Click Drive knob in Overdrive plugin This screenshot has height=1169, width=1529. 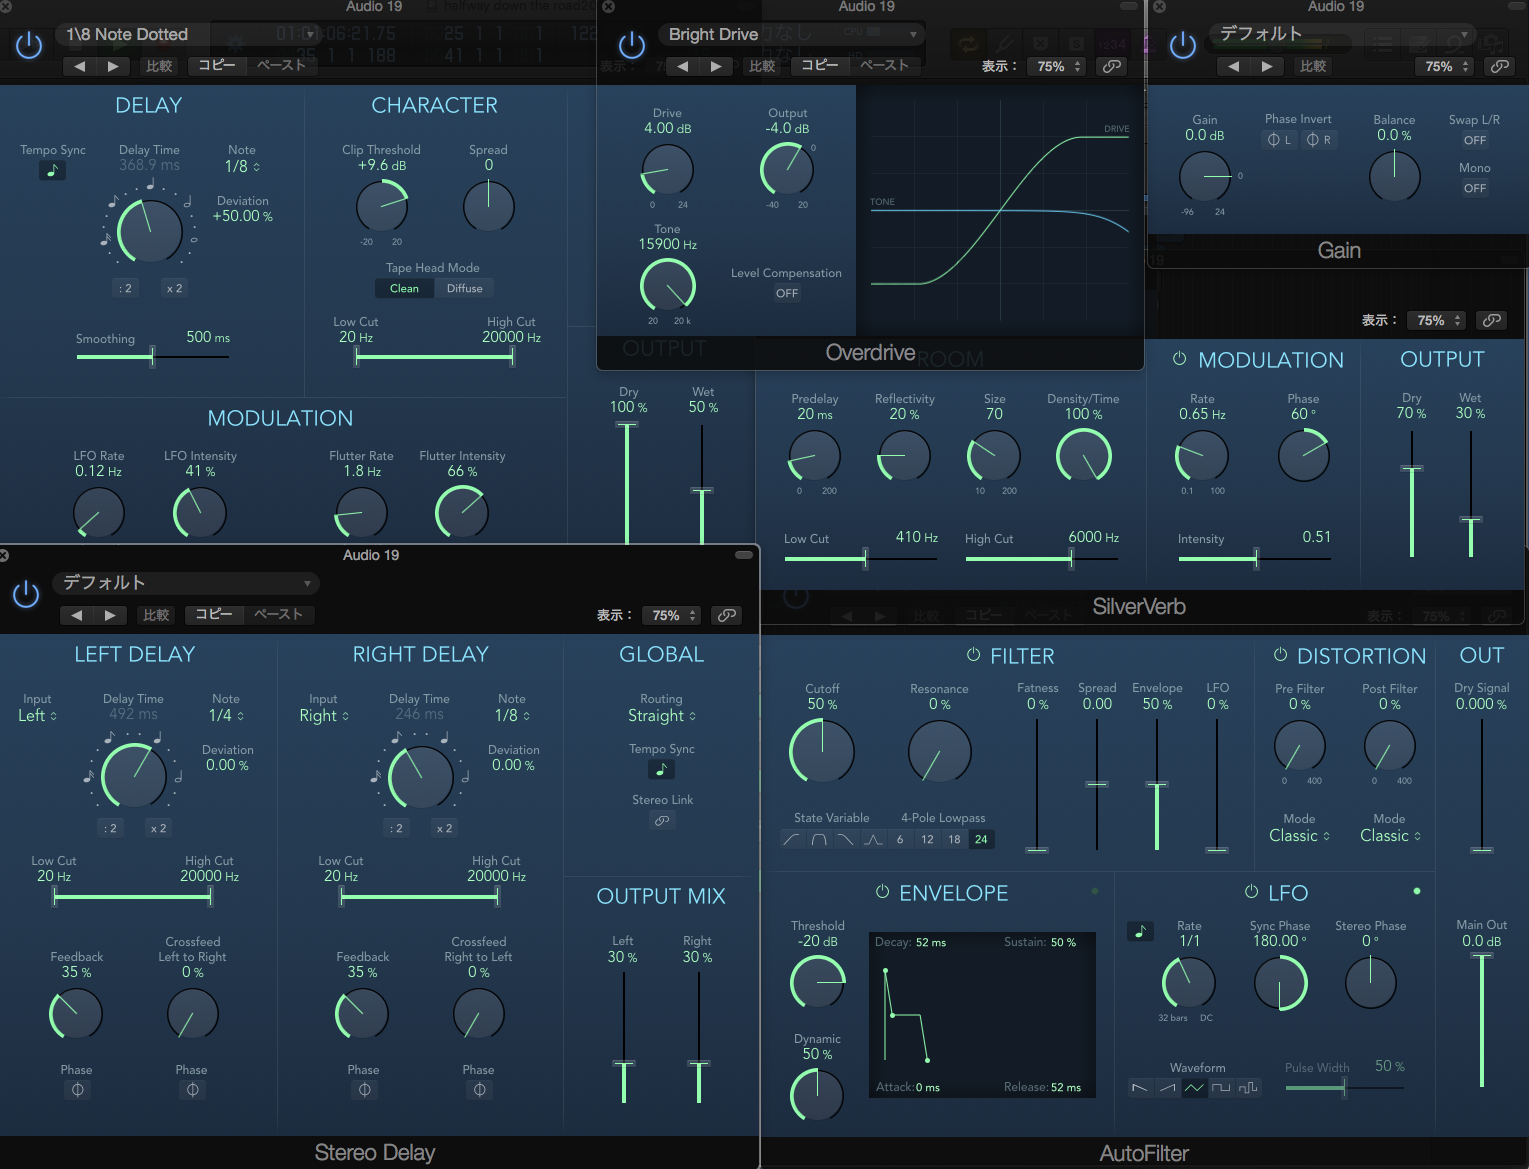point(667,170)
